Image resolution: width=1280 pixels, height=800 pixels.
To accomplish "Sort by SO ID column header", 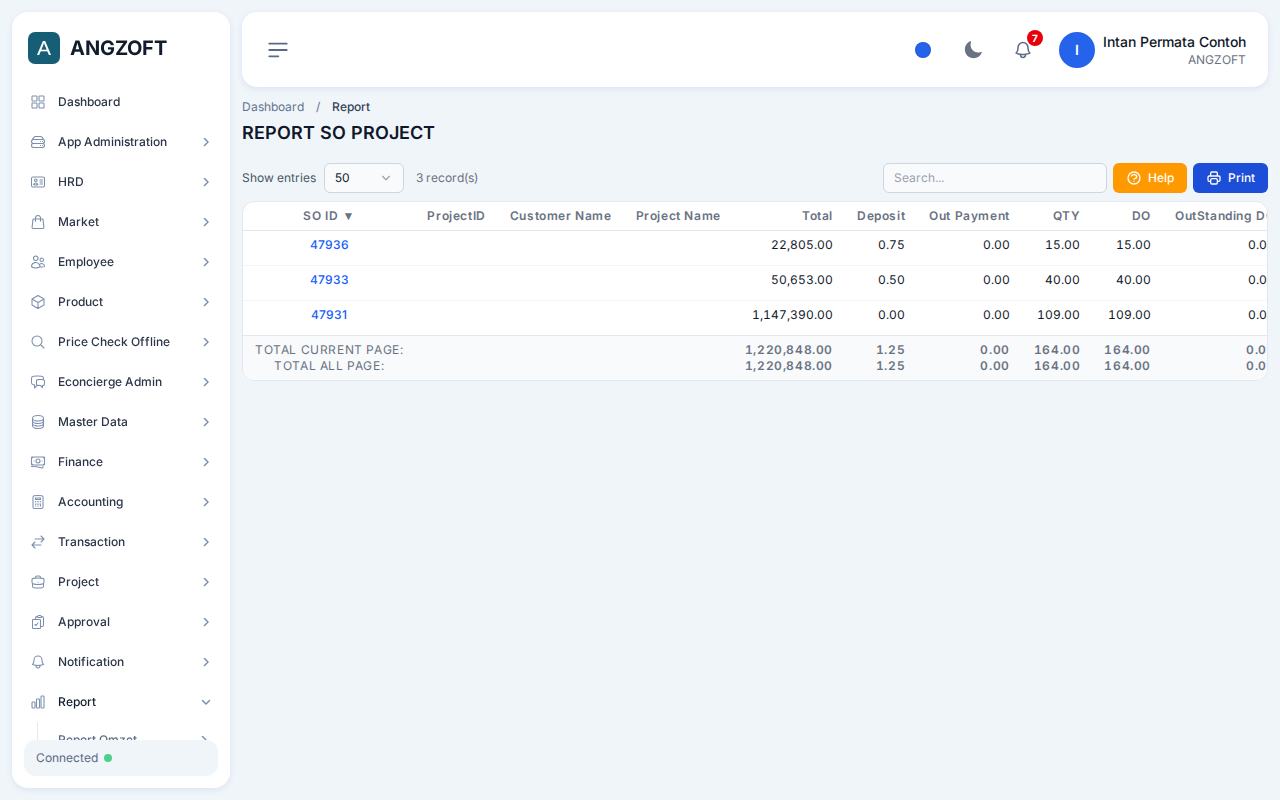I will pos(329,216).
